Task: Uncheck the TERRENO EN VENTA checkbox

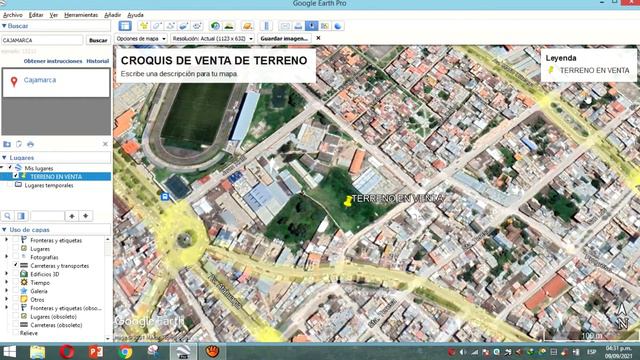Action: pyautogui.click(x=16, y=176)
